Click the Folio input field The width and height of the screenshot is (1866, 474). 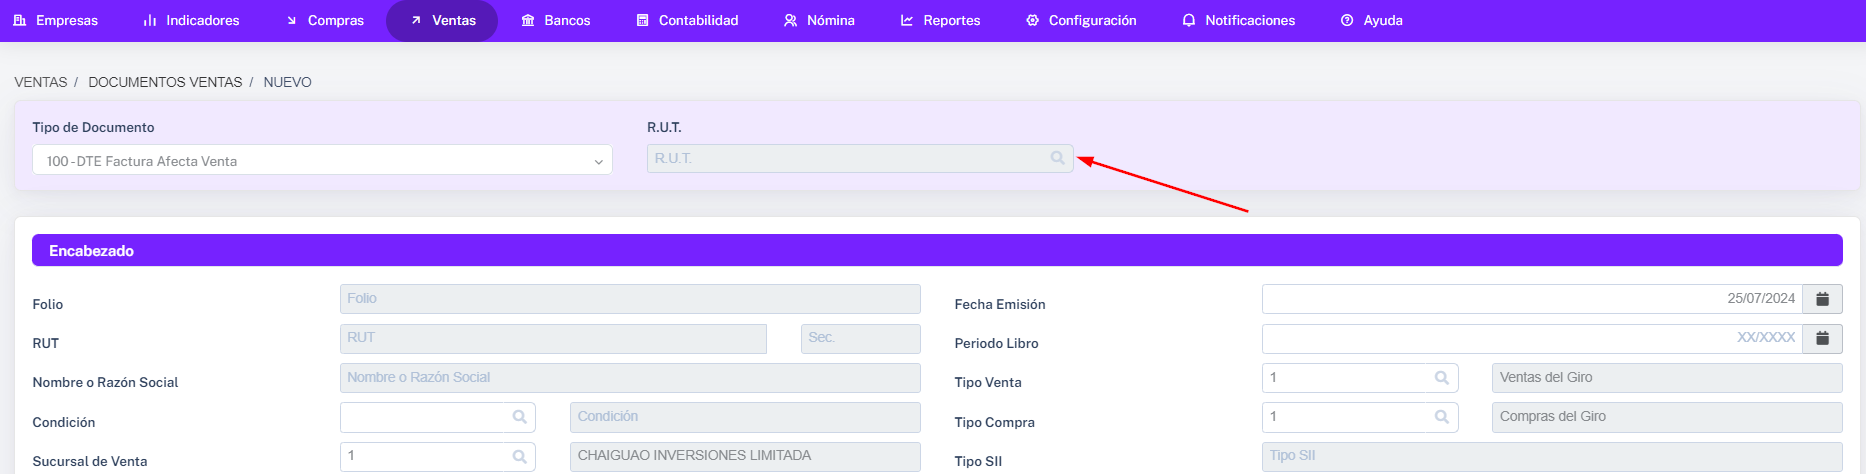tap(630, 299)
